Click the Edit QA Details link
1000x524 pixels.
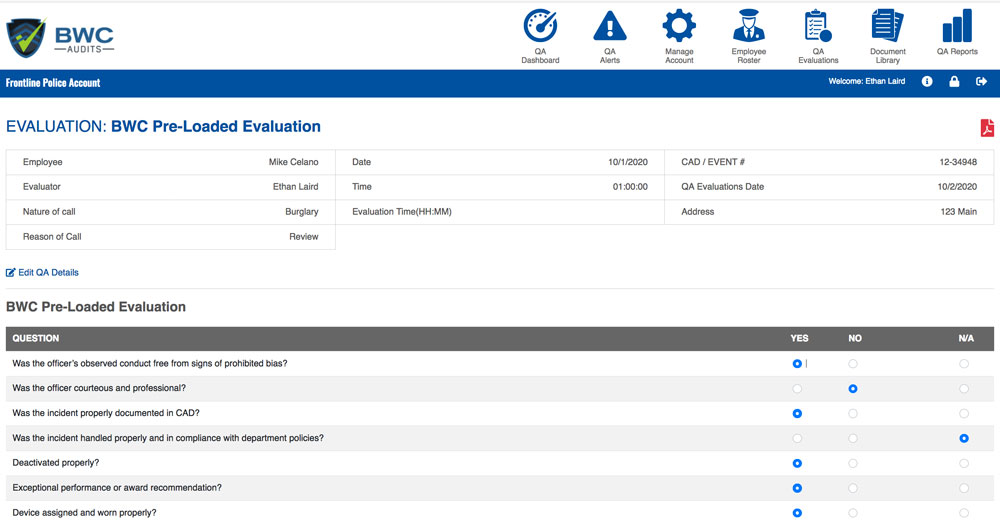point(42,272)
